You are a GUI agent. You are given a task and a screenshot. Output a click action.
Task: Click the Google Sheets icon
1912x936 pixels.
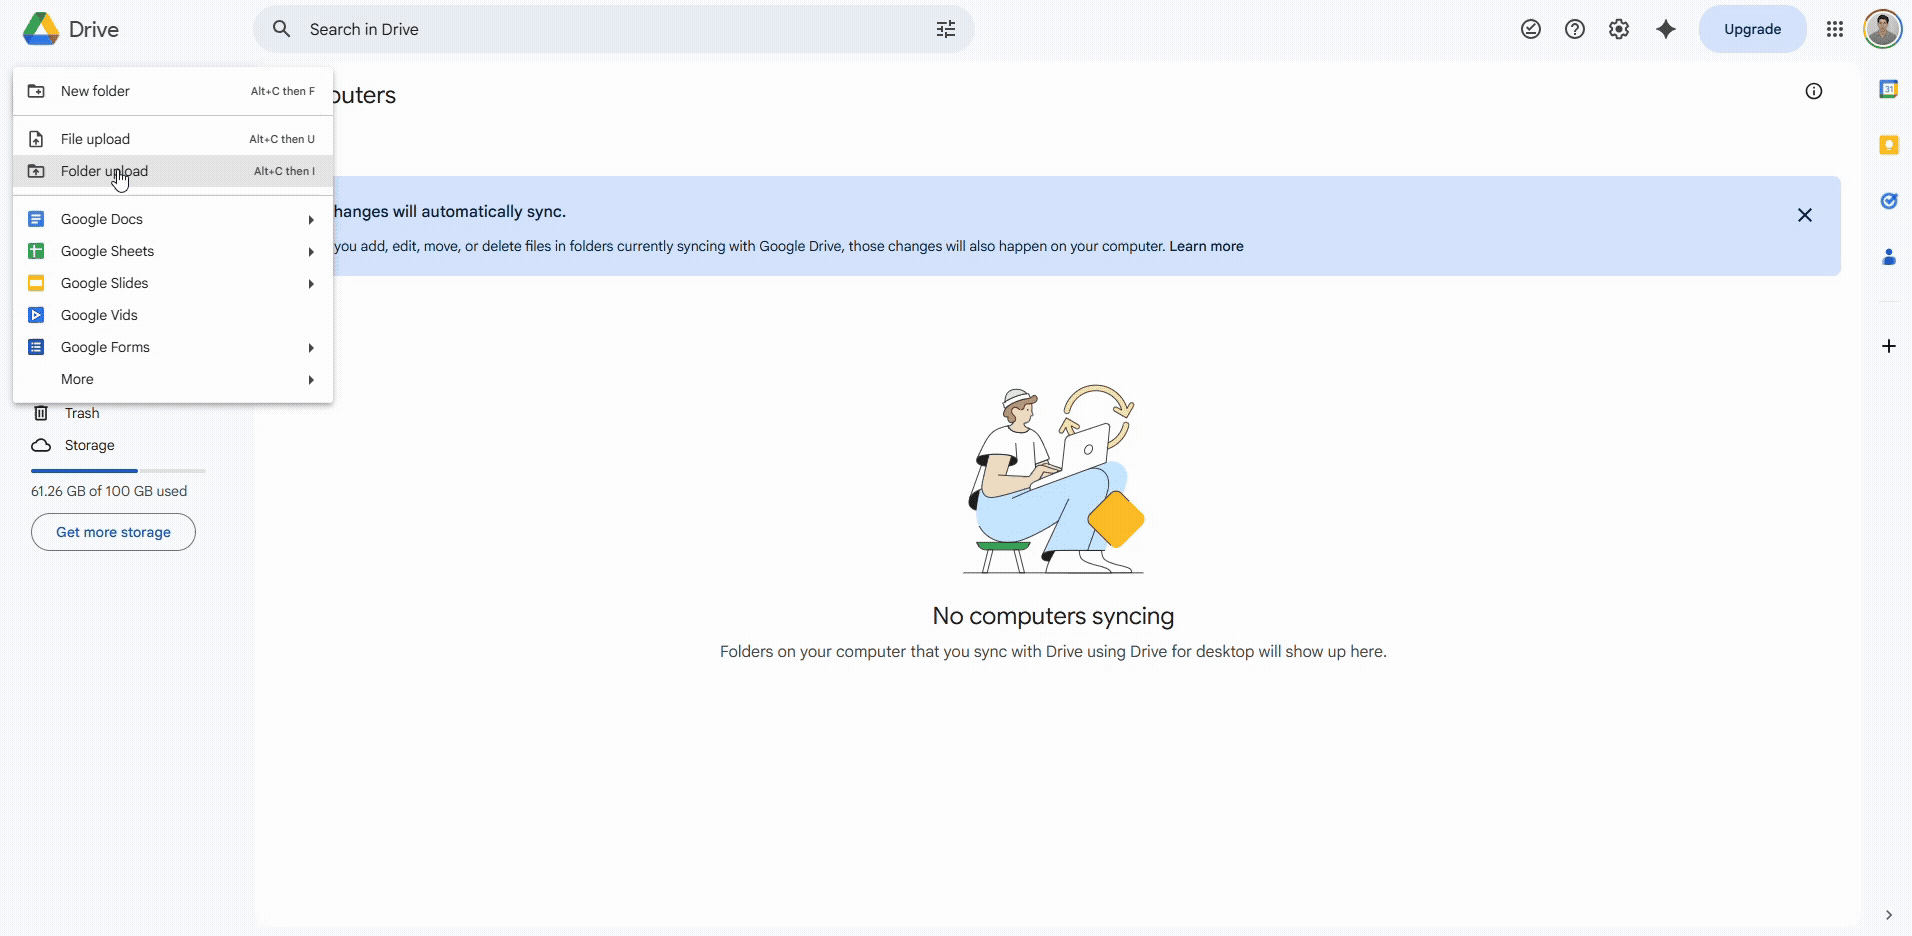(36, 251)
